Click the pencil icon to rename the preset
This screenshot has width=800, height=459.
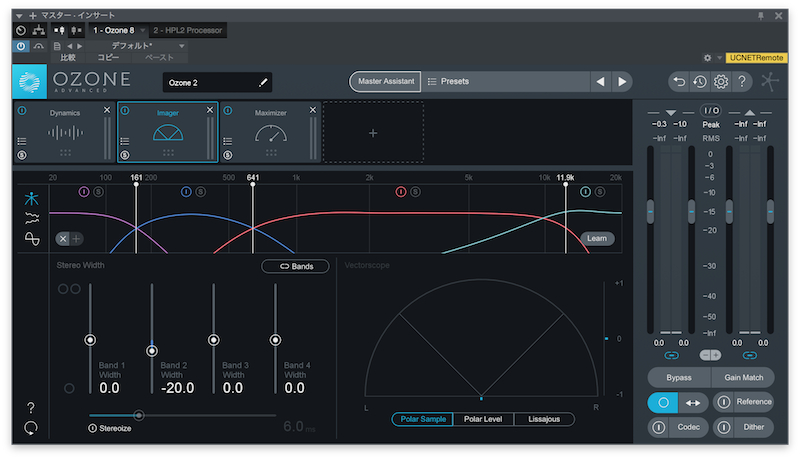[x=263, y=83]
